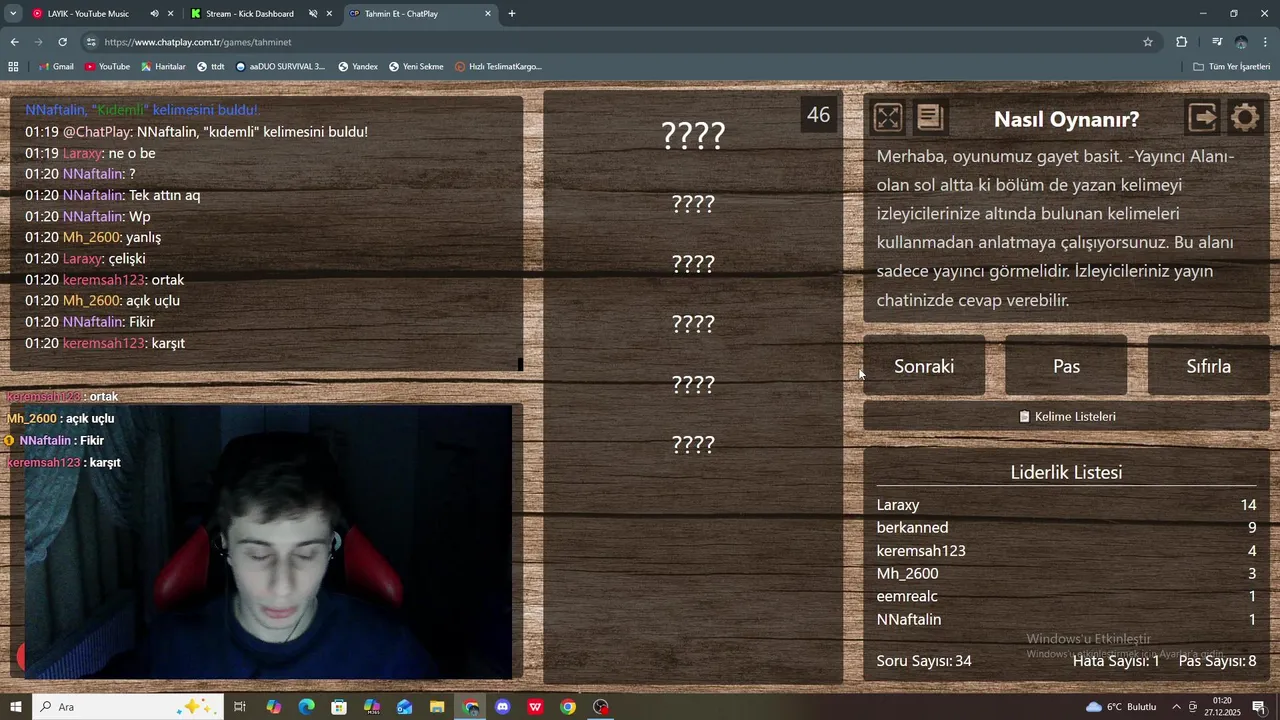Viewport: 1280px width, 720px height.
Task: Click the exit arrow icon near settings
Action: (x=1202, y=118)
